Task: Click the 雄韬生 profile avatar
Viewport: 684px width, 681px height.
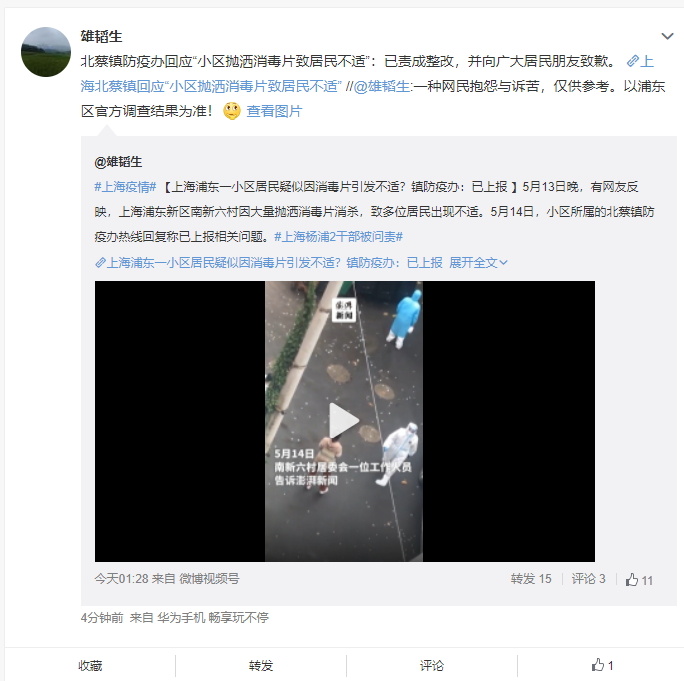Action: (46, 52)
